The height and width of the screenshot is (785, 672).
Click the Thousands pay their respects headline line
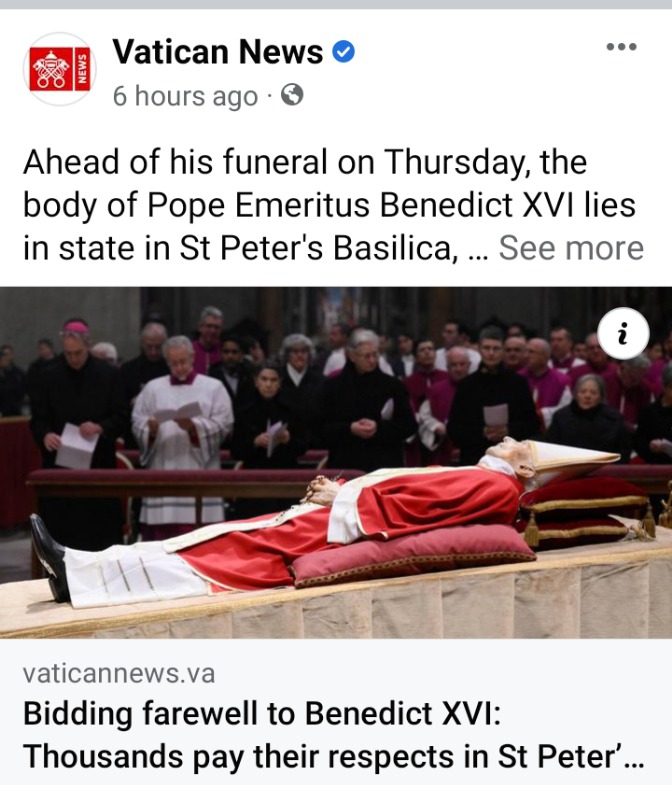[x=333, y=756]
